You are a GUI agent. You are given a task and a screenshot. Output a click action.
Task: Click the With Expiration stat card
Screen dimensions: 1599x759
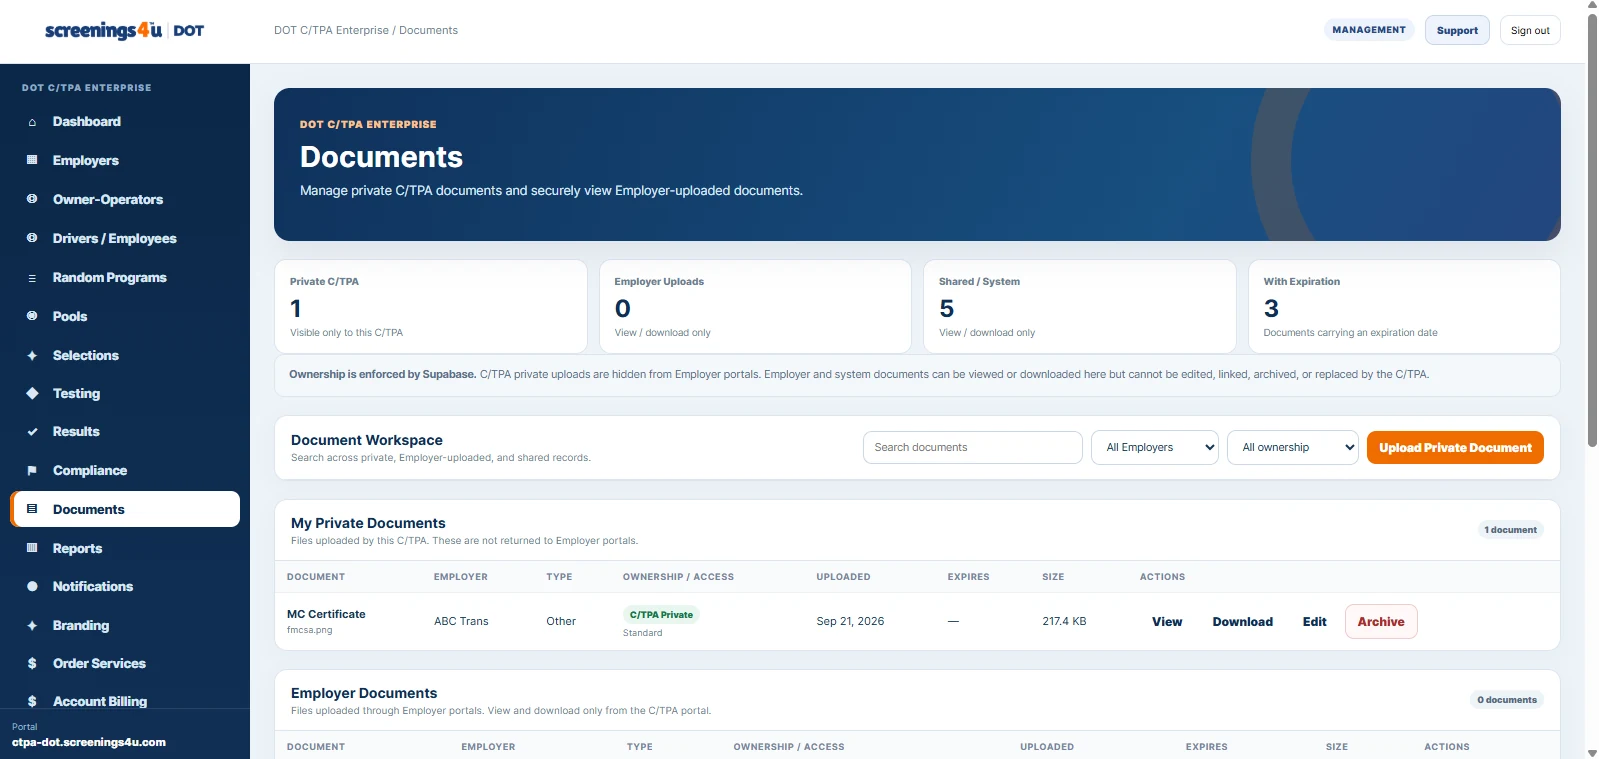[x=1404, y=307]
